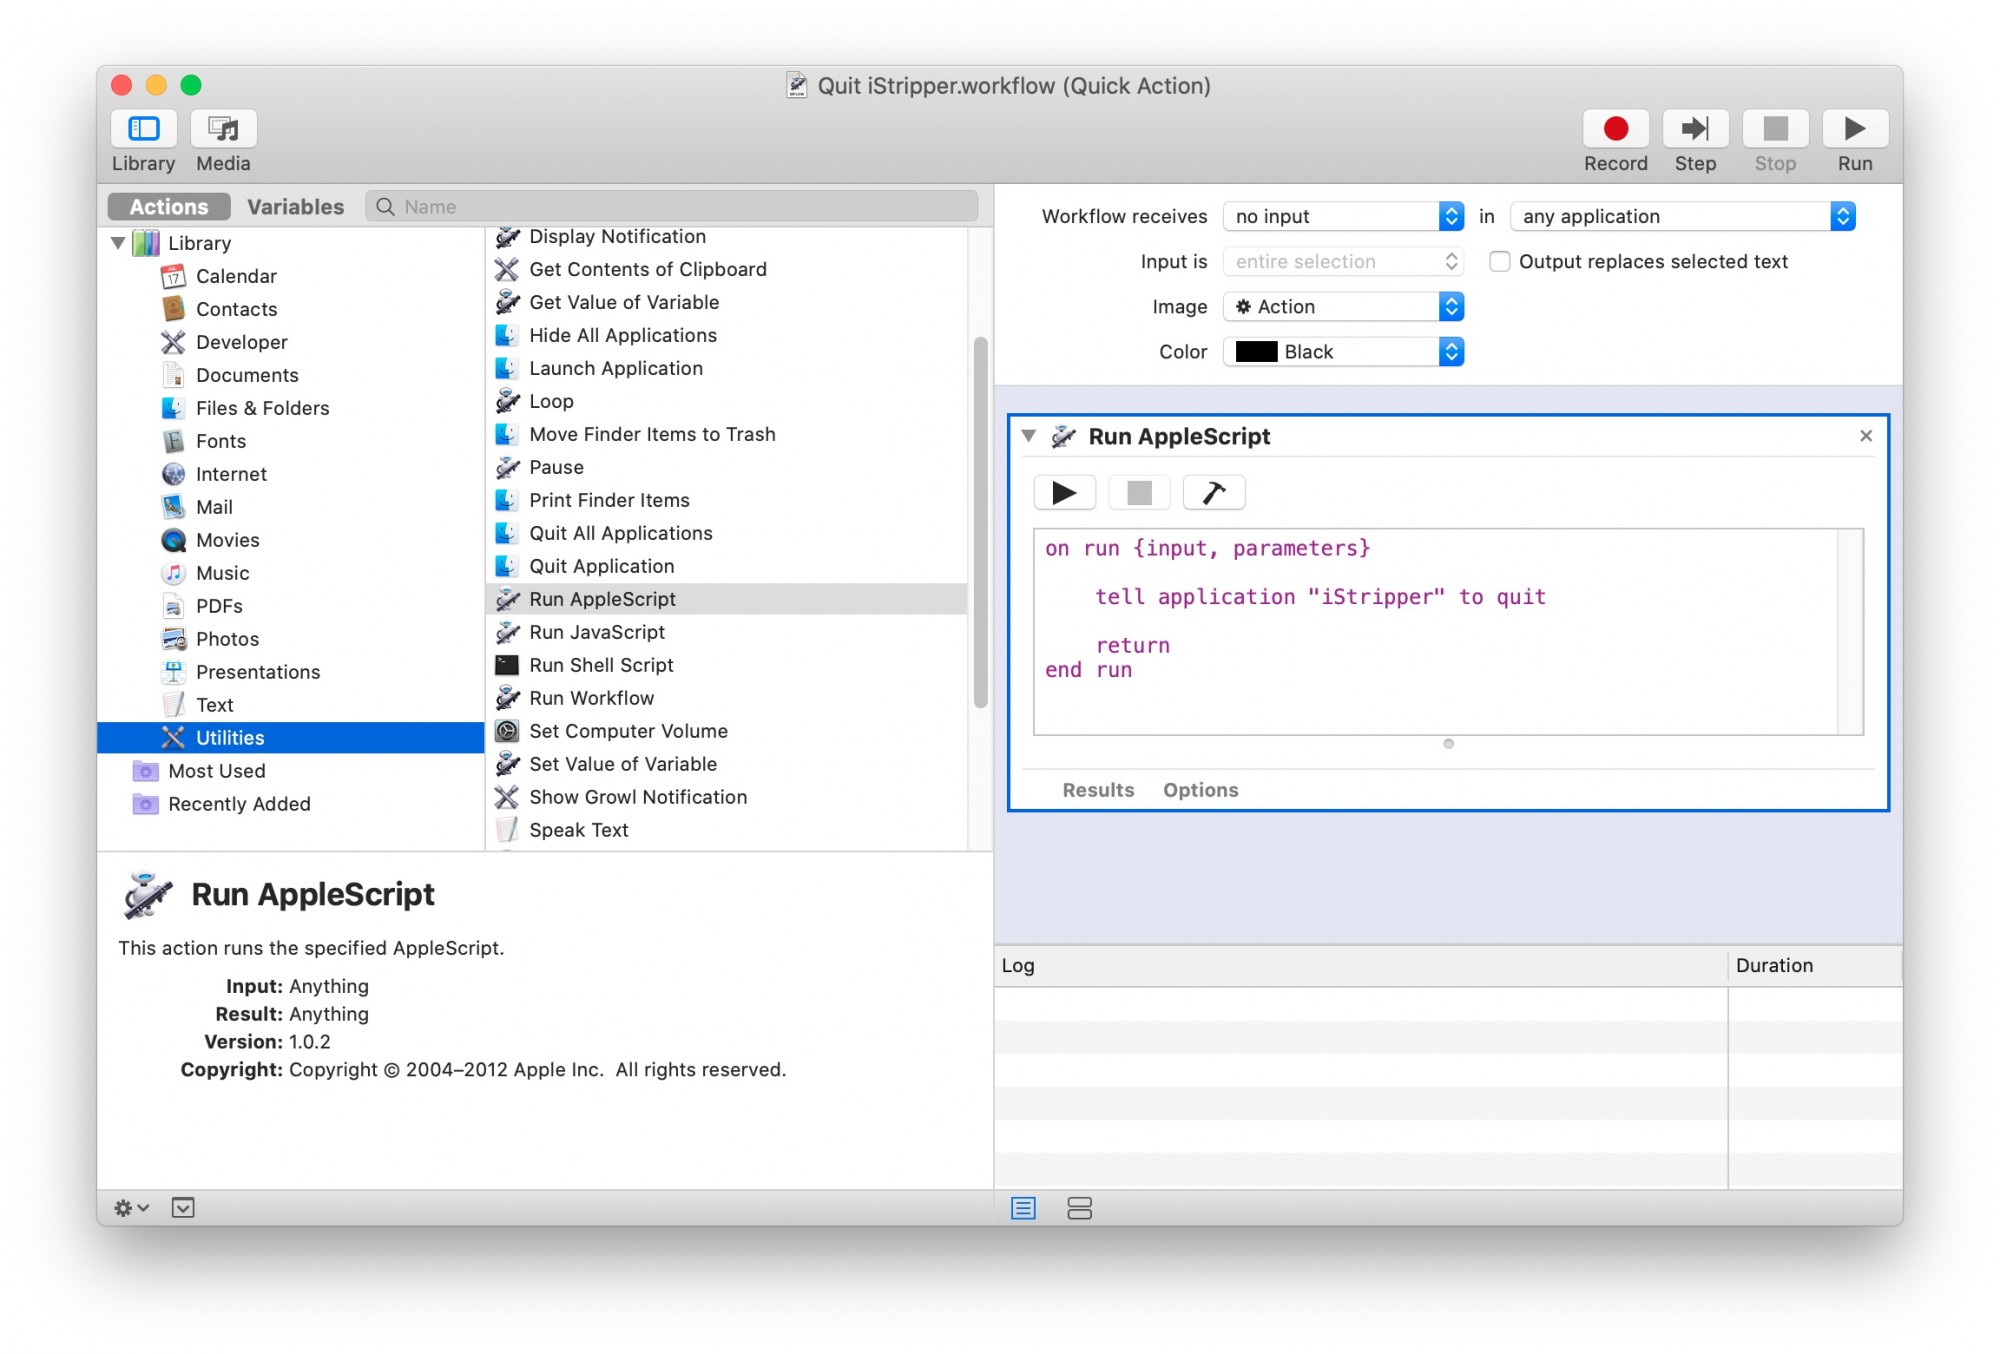Open the Results tab of the action
The width and height of the screenshot is (2000, 1354).
(1098, 790)
